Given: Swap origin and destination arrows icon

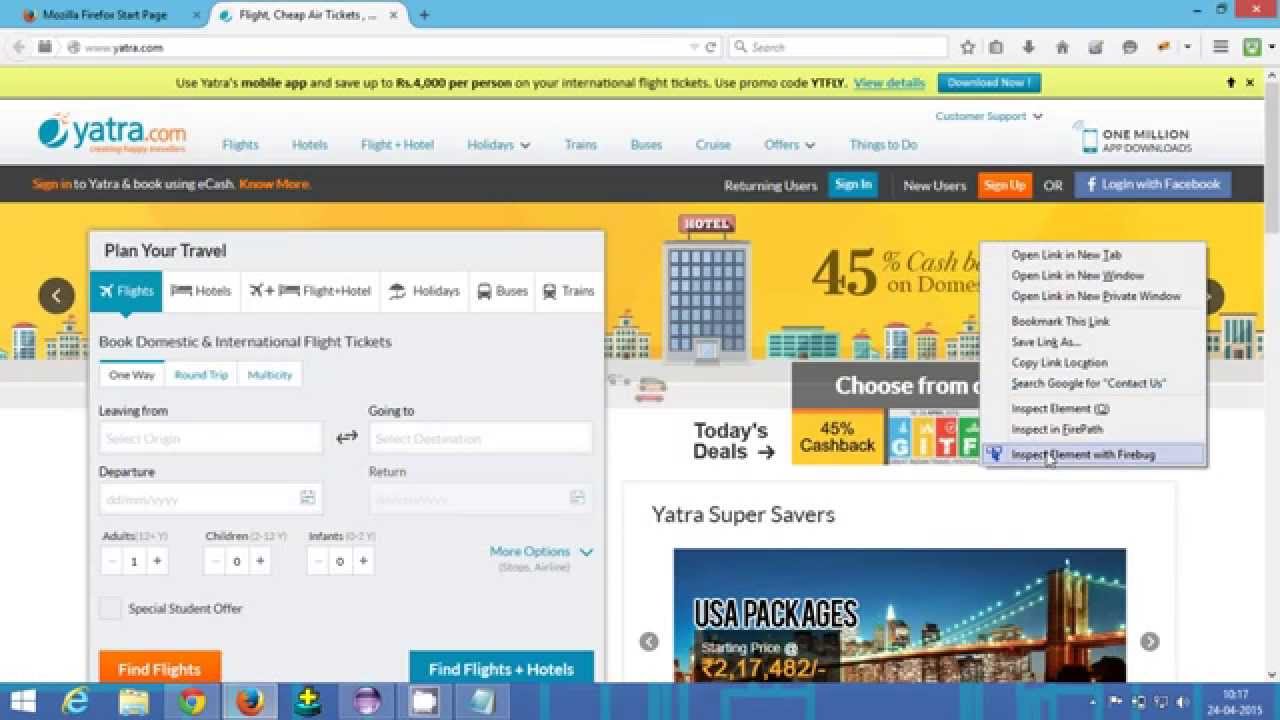Looking at the screenshot, I should point(346,437).
